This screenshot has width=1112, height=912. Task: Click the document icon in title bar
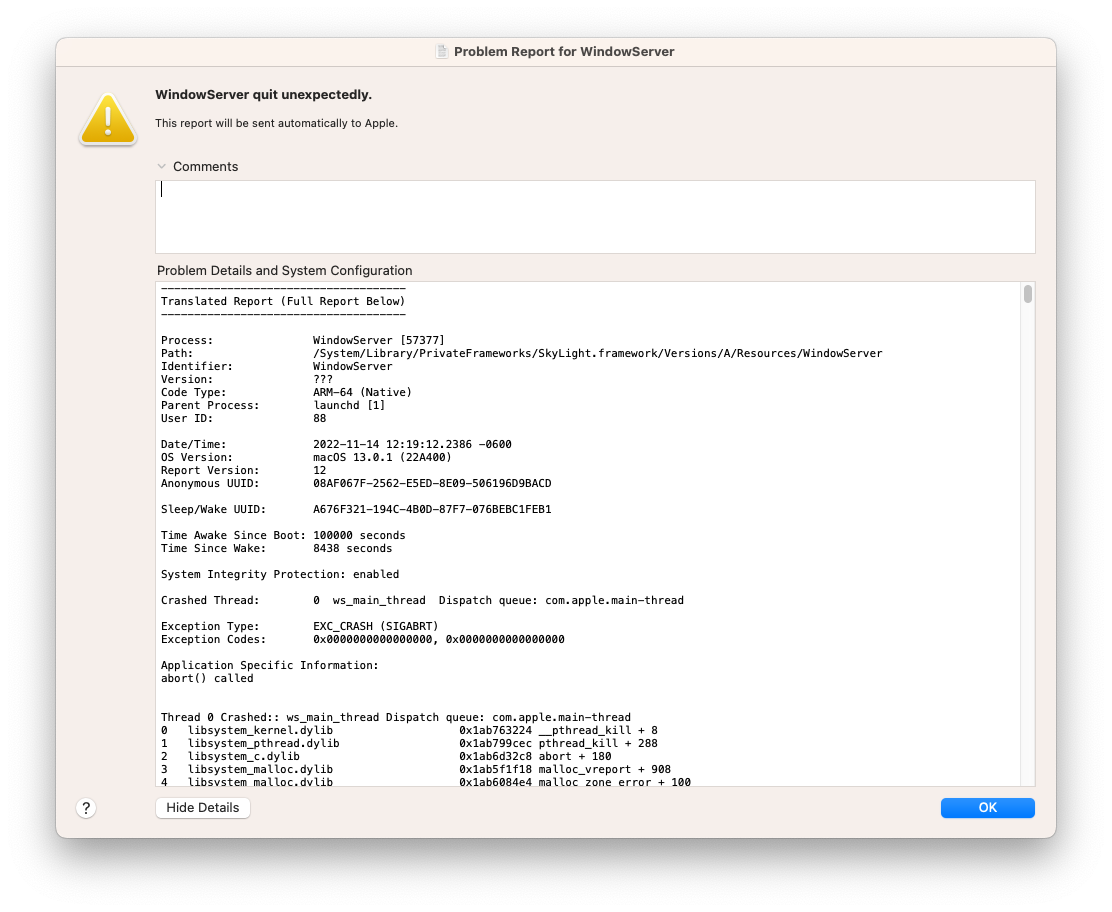point(442,52)
